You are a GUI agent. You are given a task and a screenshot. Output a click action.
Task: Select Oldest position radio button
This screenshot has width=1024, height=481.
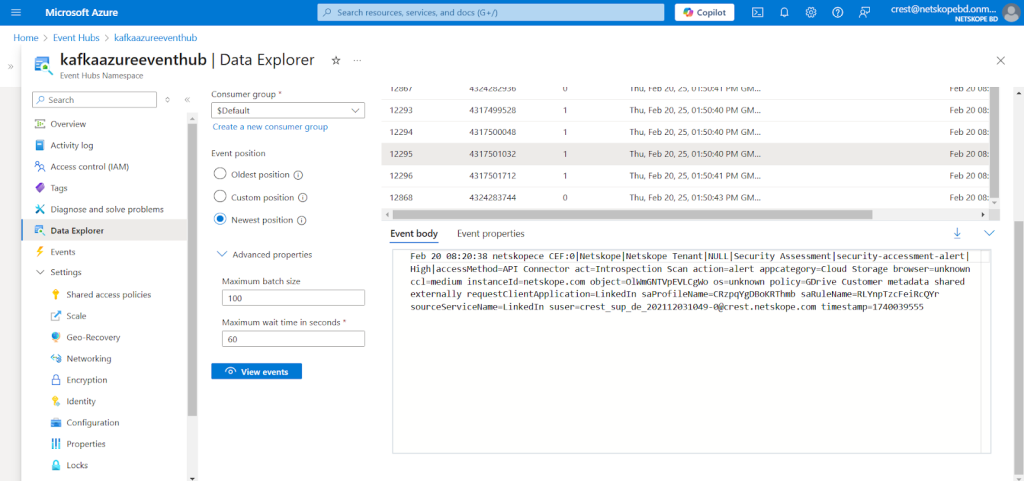[220, 174]
